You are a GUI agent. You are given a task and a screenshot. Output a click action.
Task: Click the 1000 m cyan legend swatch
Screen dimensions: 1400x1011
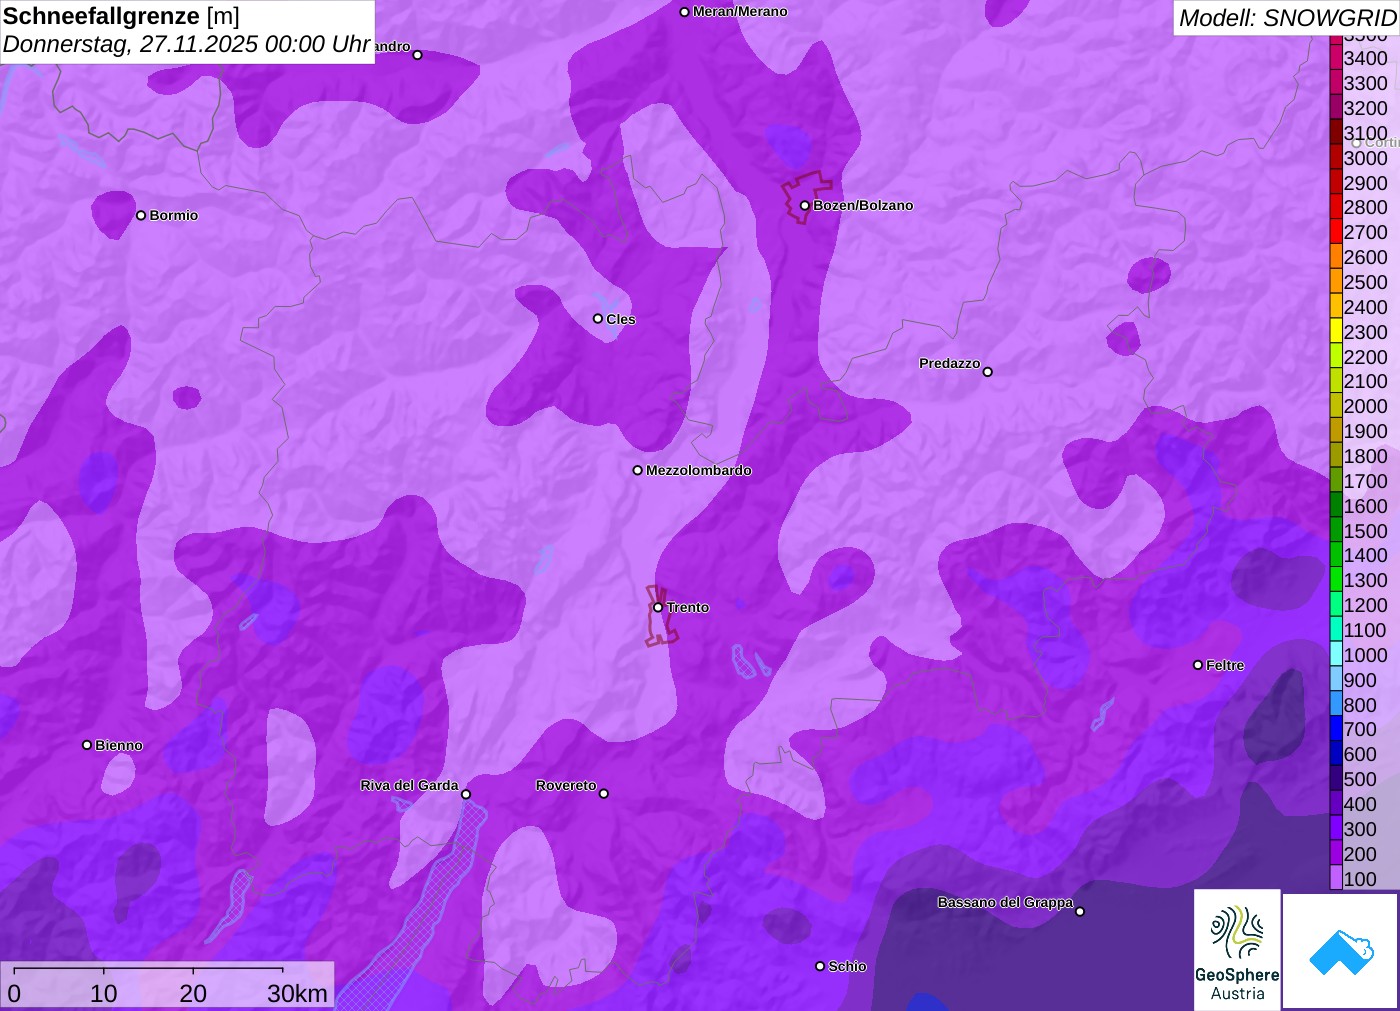pos(1336,655)
